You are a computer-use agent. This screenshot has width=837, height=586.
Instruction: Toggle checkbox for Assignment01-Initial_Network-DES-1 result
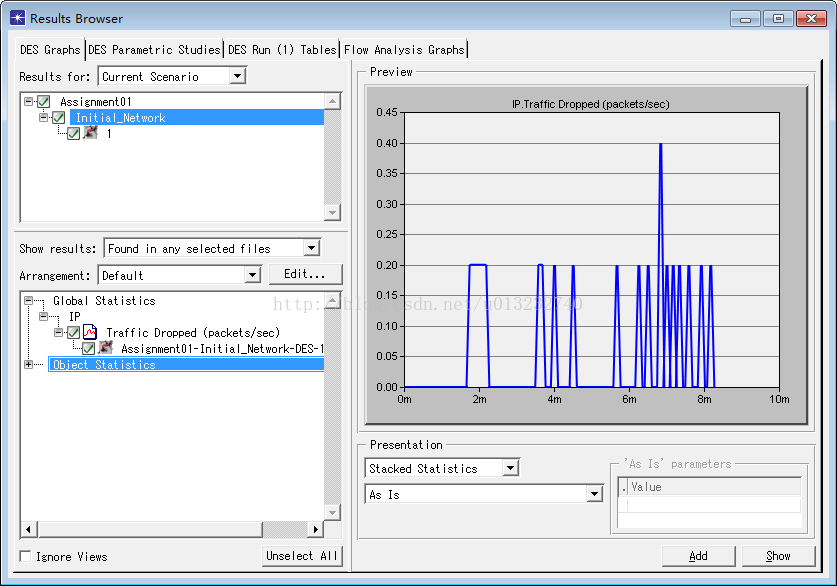coord(89,349)
